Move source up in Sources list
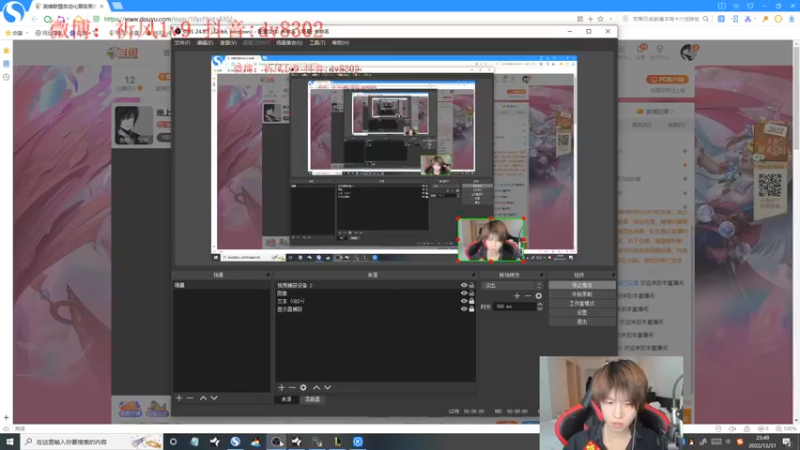This screenshot has height=450, width=800. (x=316, y=388)
